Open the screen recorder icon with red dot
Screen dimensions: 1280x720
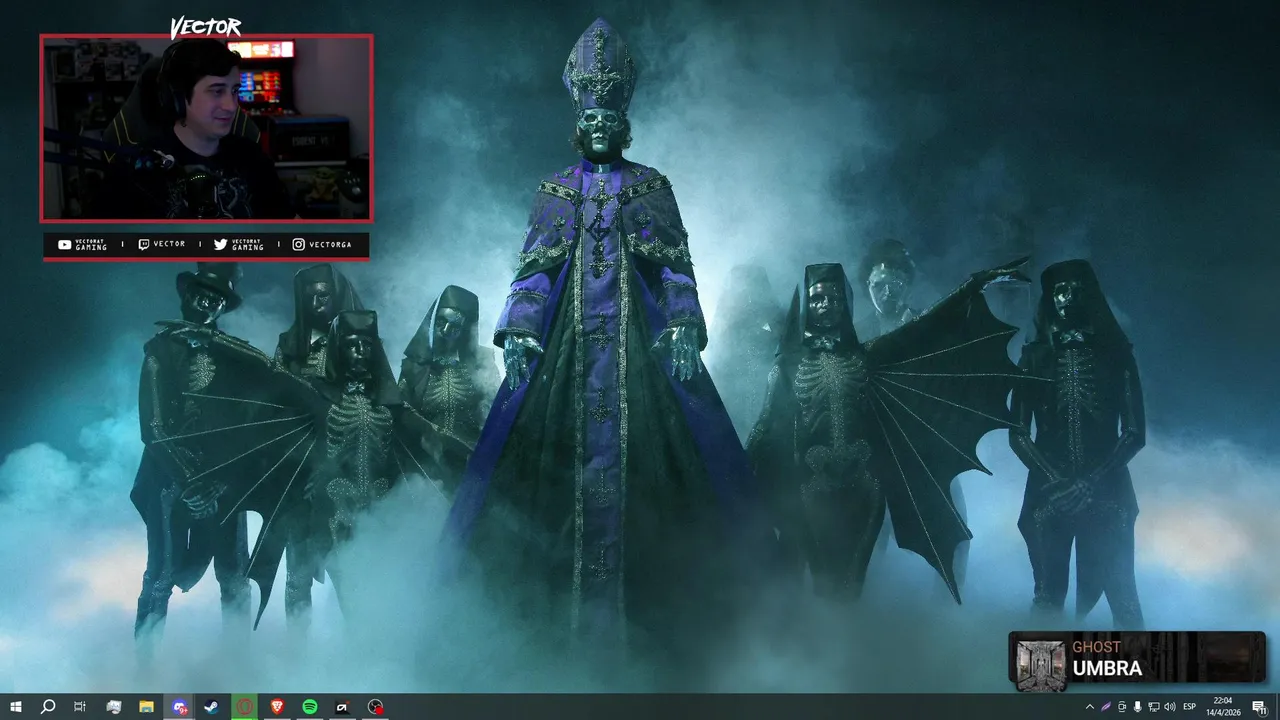point(375,707)
